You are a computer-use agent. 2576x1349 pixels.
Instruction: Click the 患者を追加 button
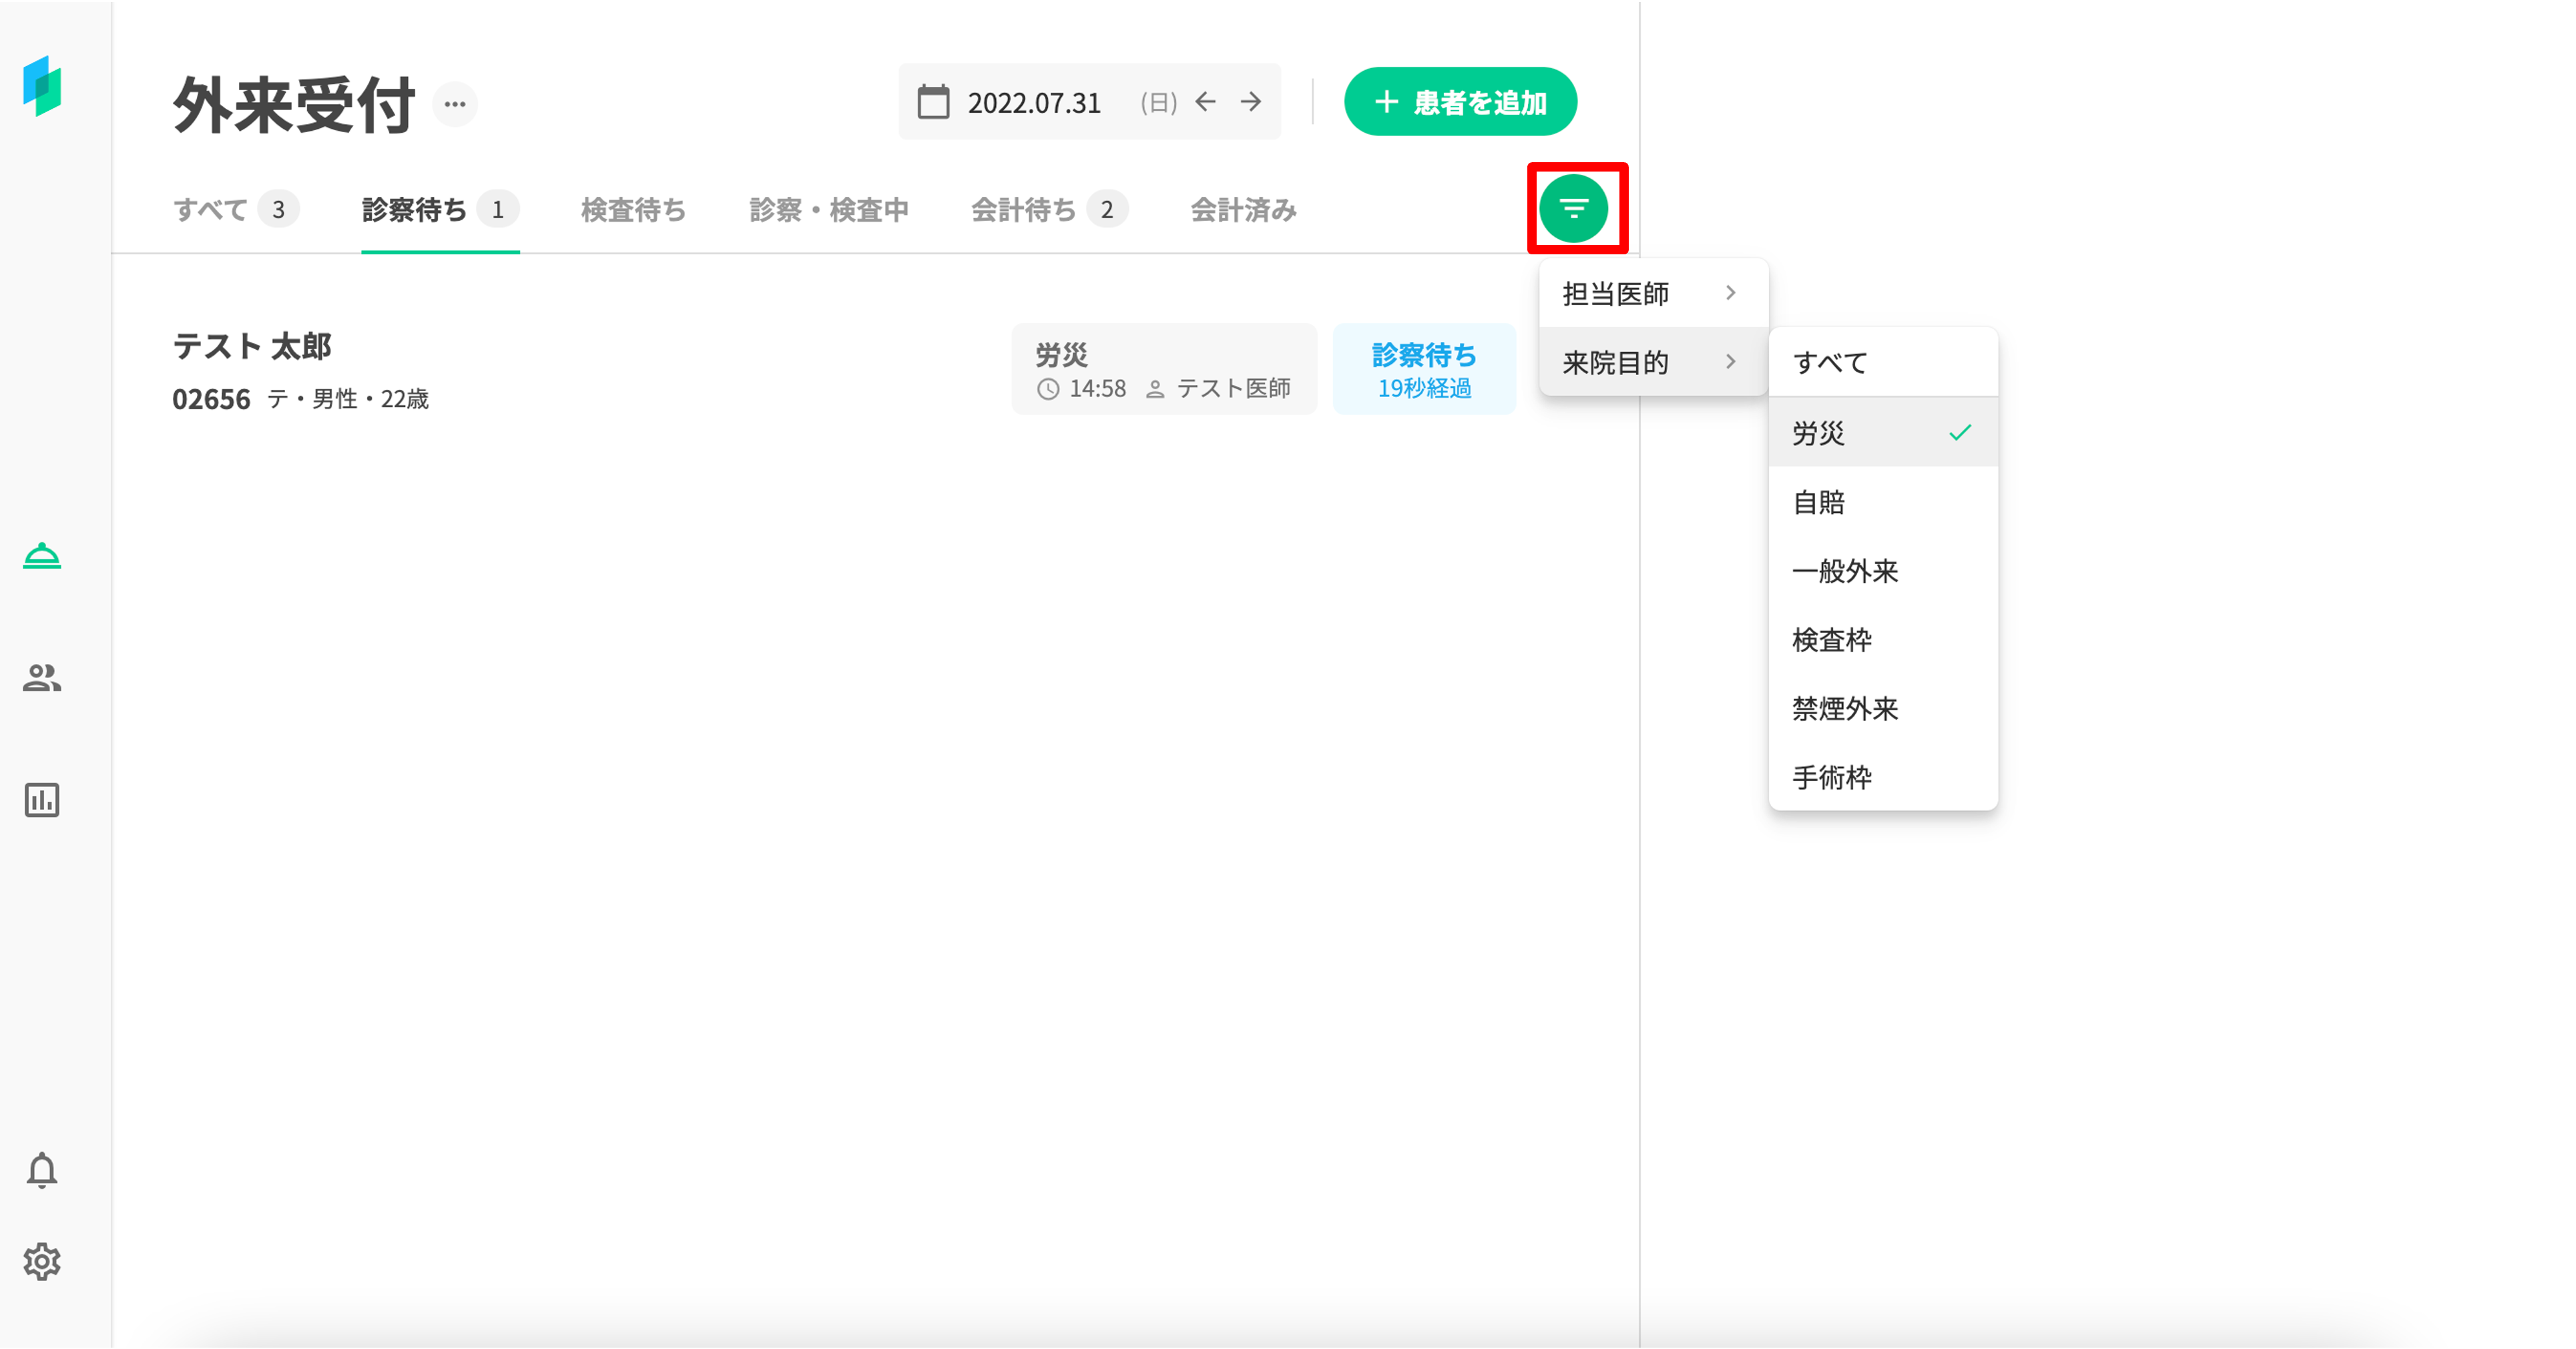tap(1460, 102)
